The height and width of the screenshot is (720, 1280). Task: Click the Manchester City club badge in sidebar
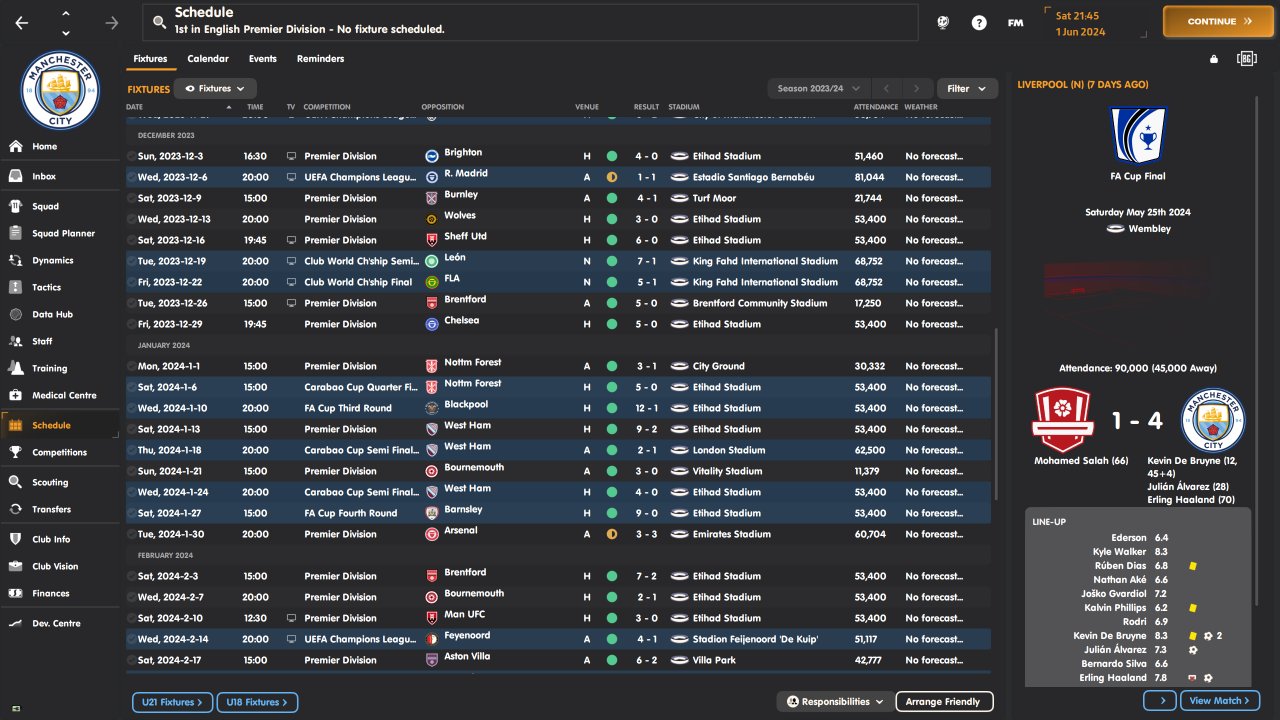[x=61, y=90]
